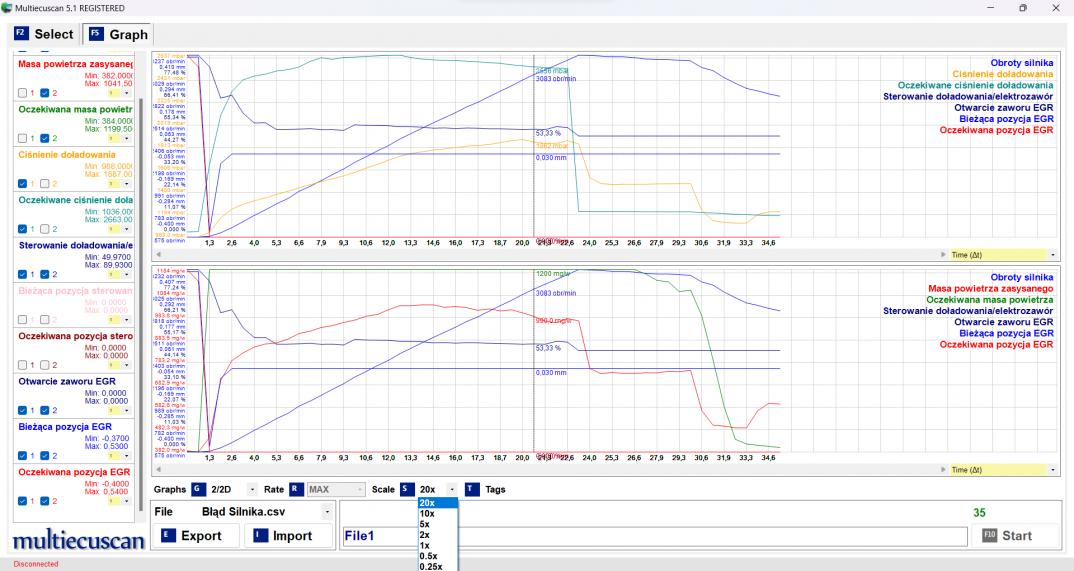
Task: Click the F10 icon on Start button
Action: [991, 535]
